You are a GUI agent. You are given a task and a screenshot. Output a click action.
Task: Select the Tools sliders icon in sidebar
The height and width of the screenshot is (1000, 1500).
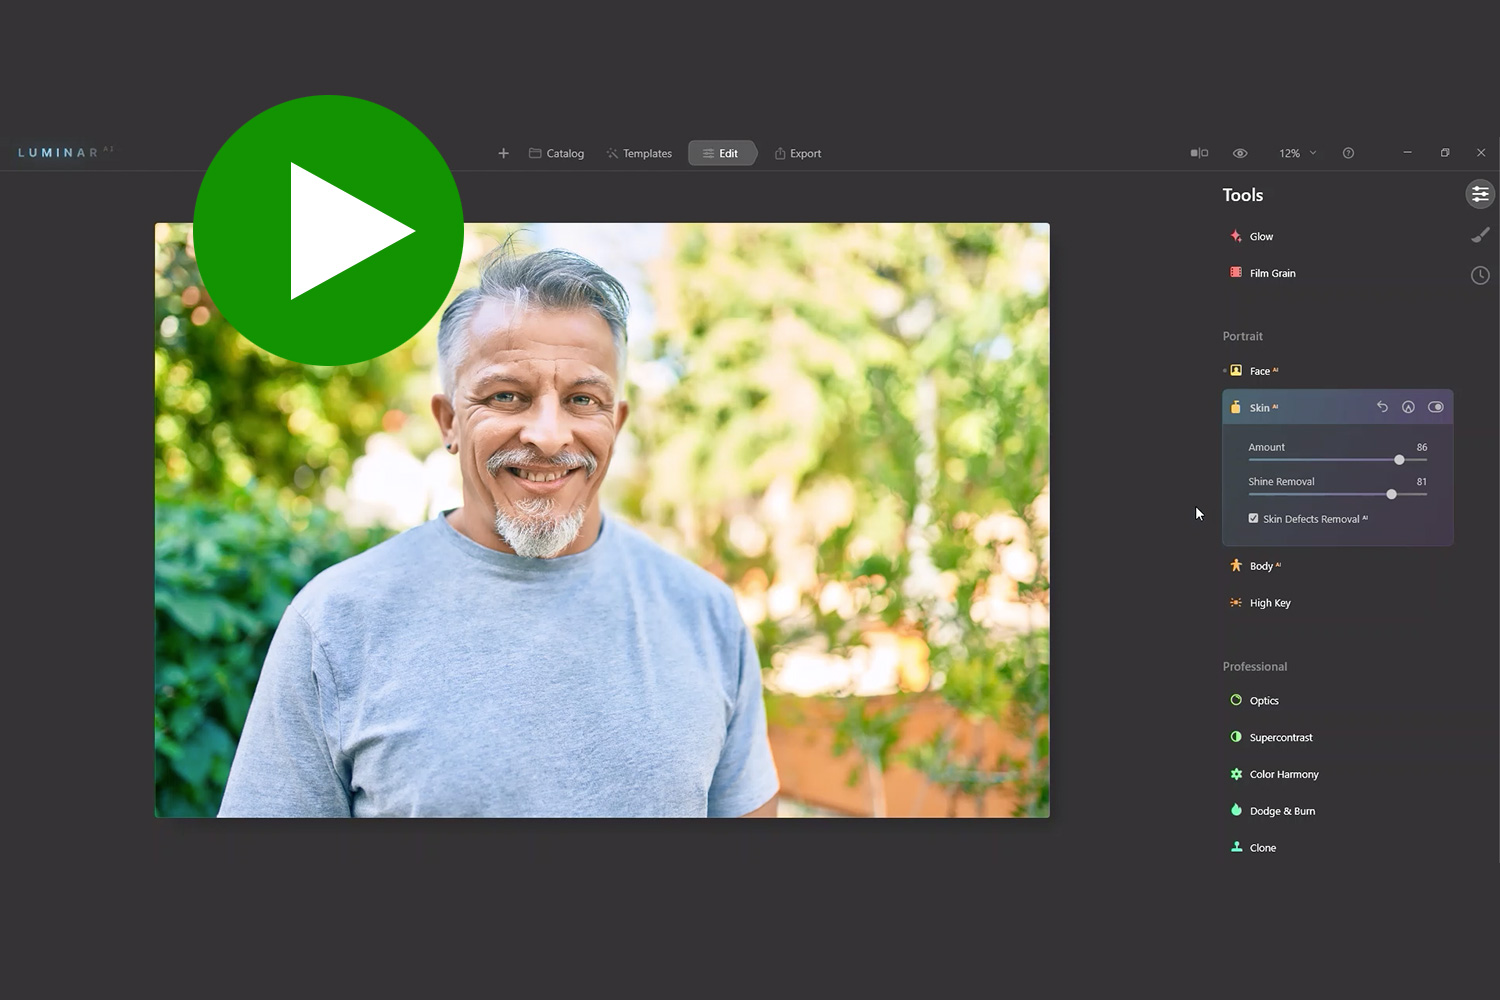pyautogui.click(x=1480, y=194)
